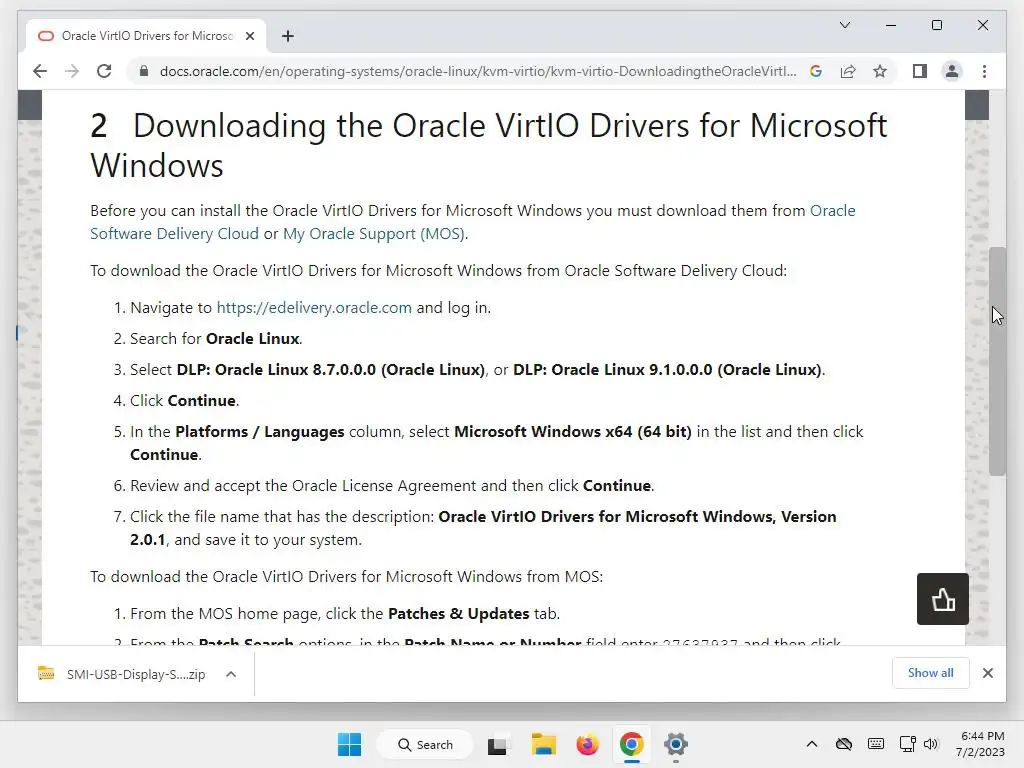The width and height of the screenshot is (1024, 768).
Task: Click the cloud sync tray icon
Action: click(844, 744)
